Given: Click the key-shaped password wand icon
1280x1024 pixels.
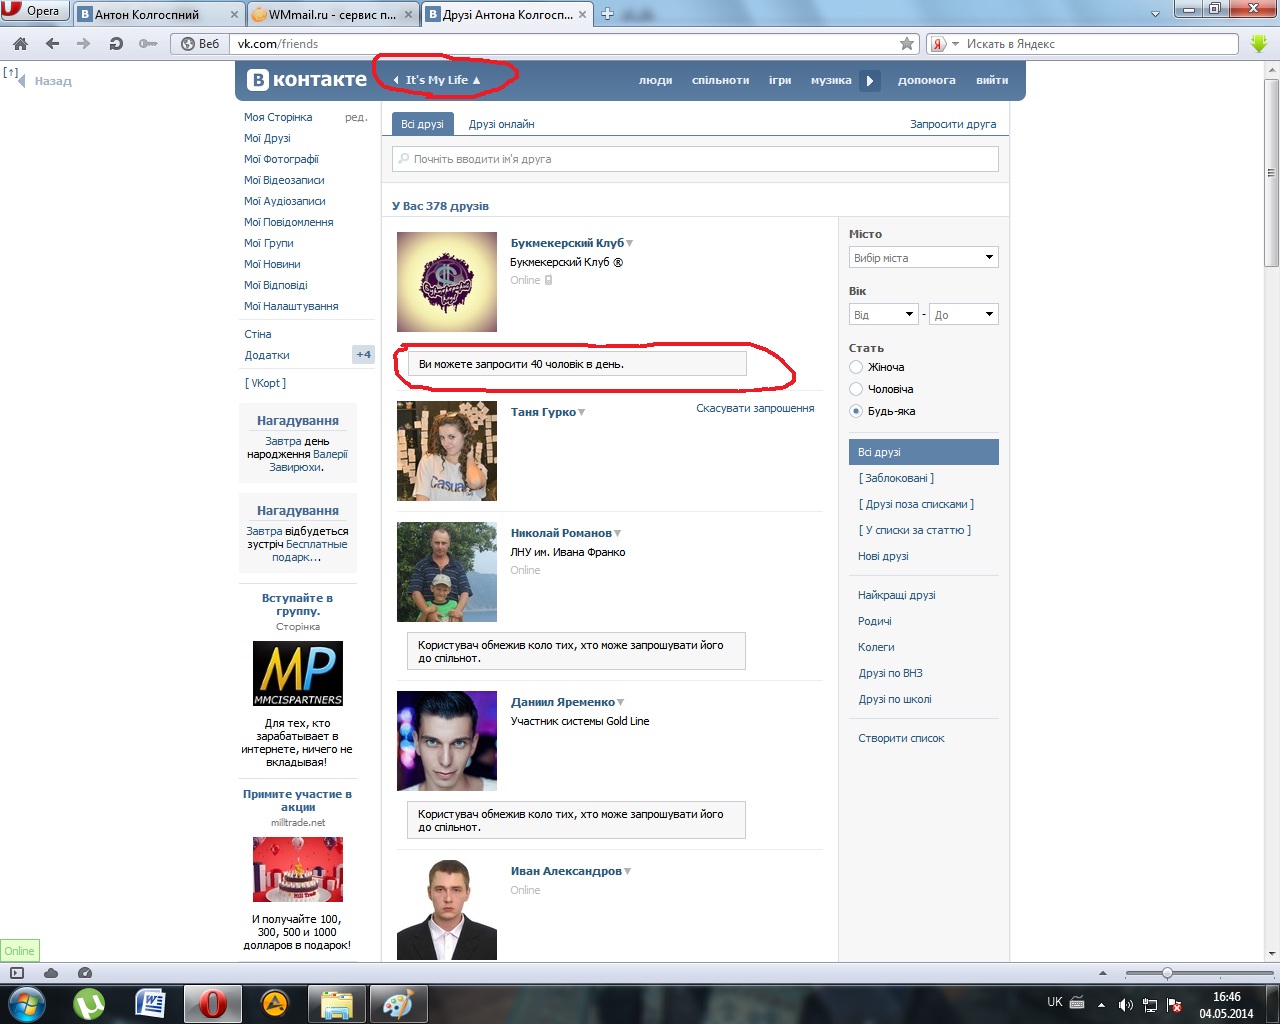Looking at the screenshot, I should (x=148, y=44).
